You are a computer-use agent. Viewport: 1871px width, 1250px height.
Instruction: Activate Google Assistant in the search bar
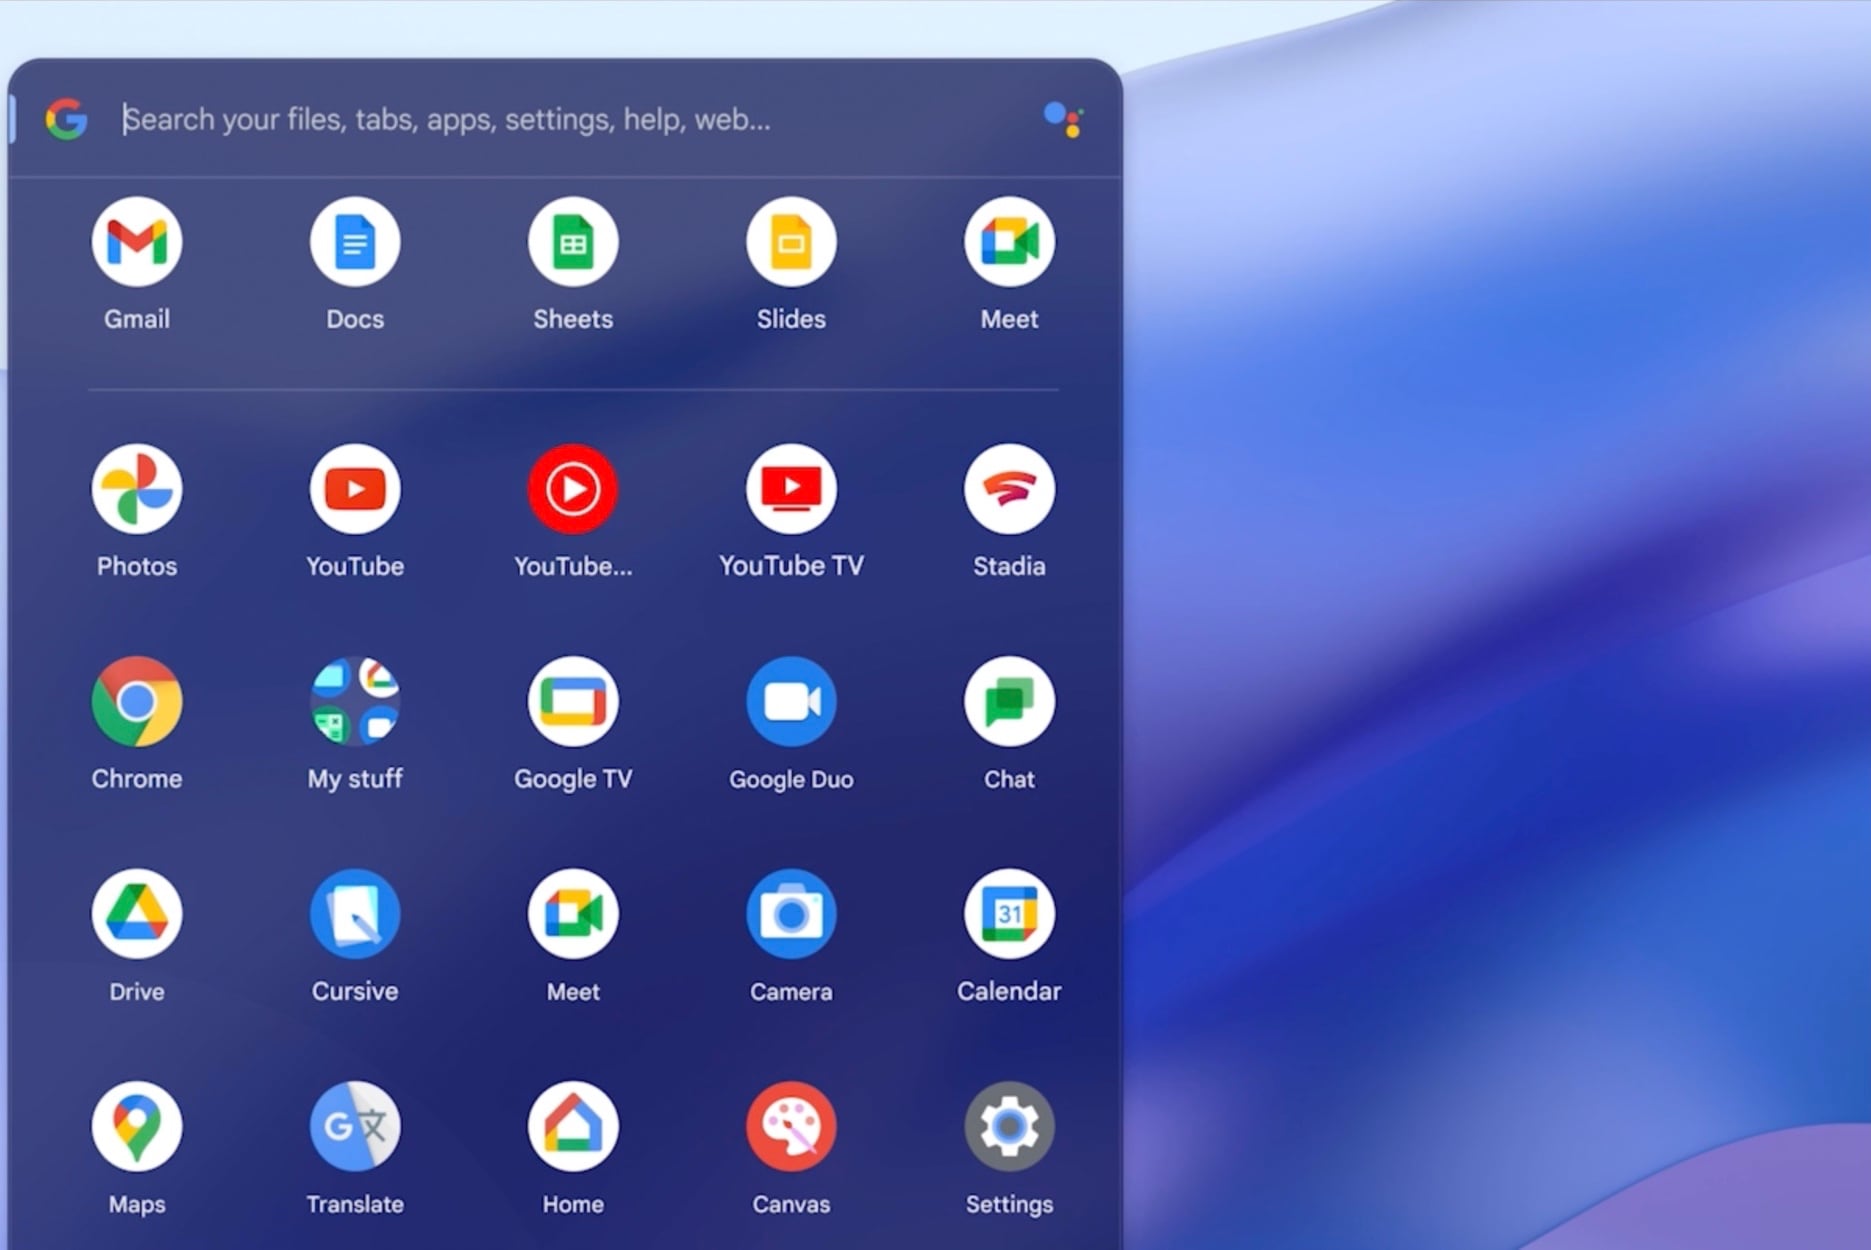pyautogui.click(x=1063, y=119)
